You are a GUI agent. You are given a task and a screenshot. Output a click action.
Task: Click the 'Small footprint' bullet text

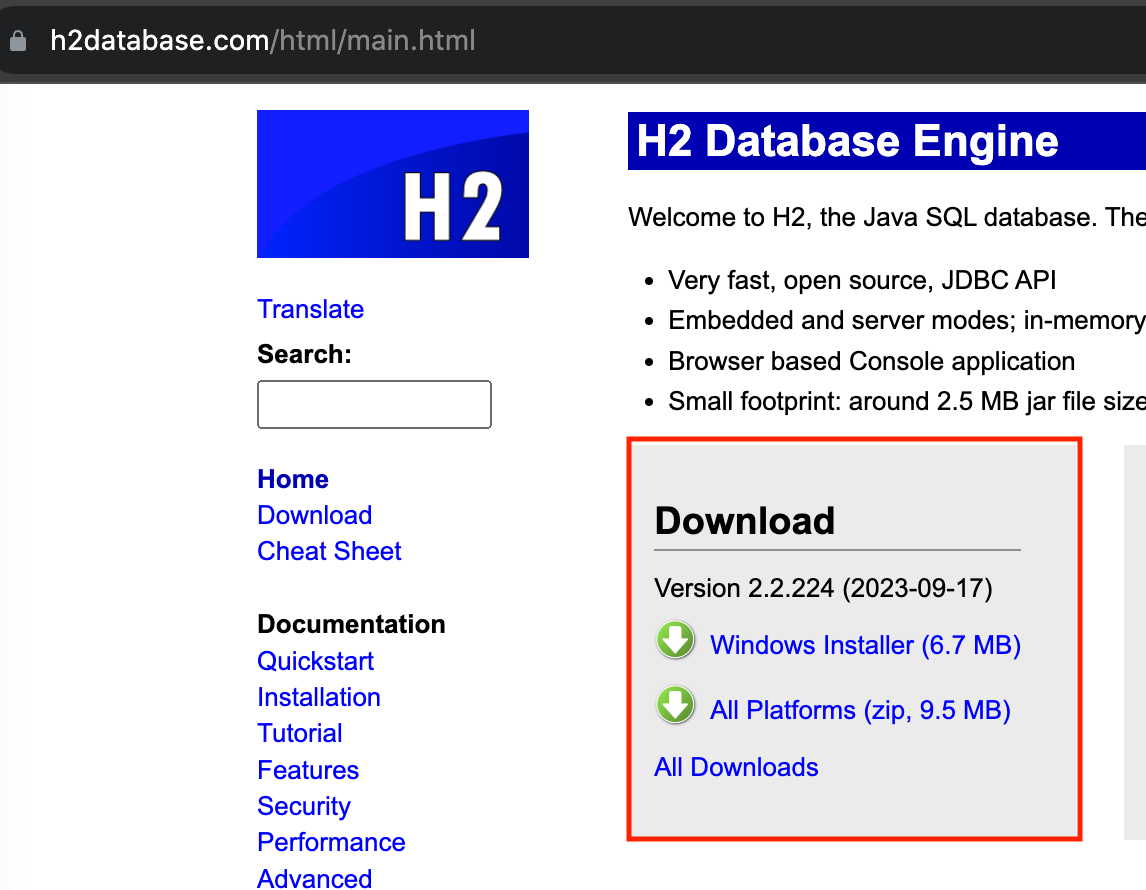tap(906, 401)
